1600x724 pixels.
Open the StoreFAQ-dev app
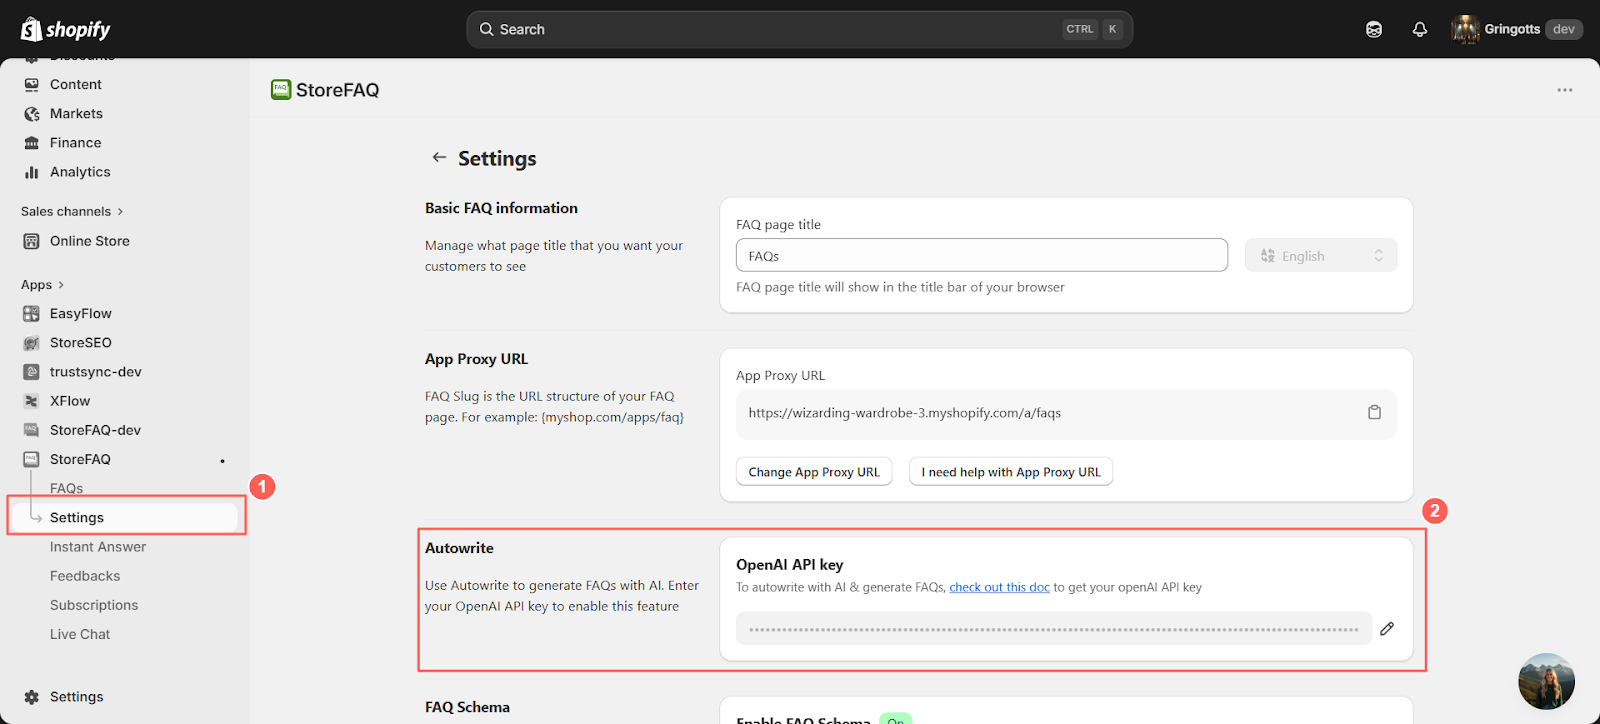tap(95, 430)
